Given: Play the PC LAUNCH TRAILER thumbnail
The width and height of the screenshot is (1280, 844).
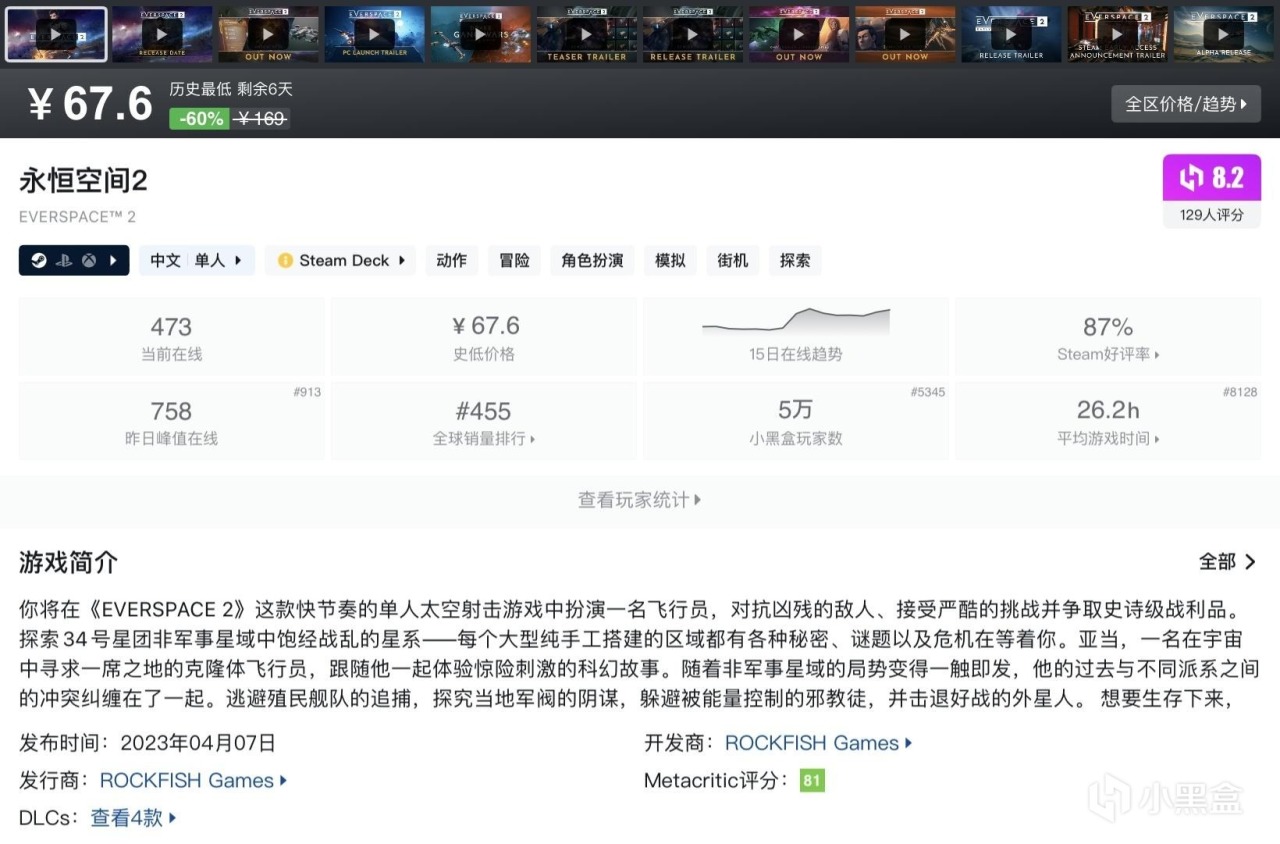Looking at the screenshot, I should 374,34.
